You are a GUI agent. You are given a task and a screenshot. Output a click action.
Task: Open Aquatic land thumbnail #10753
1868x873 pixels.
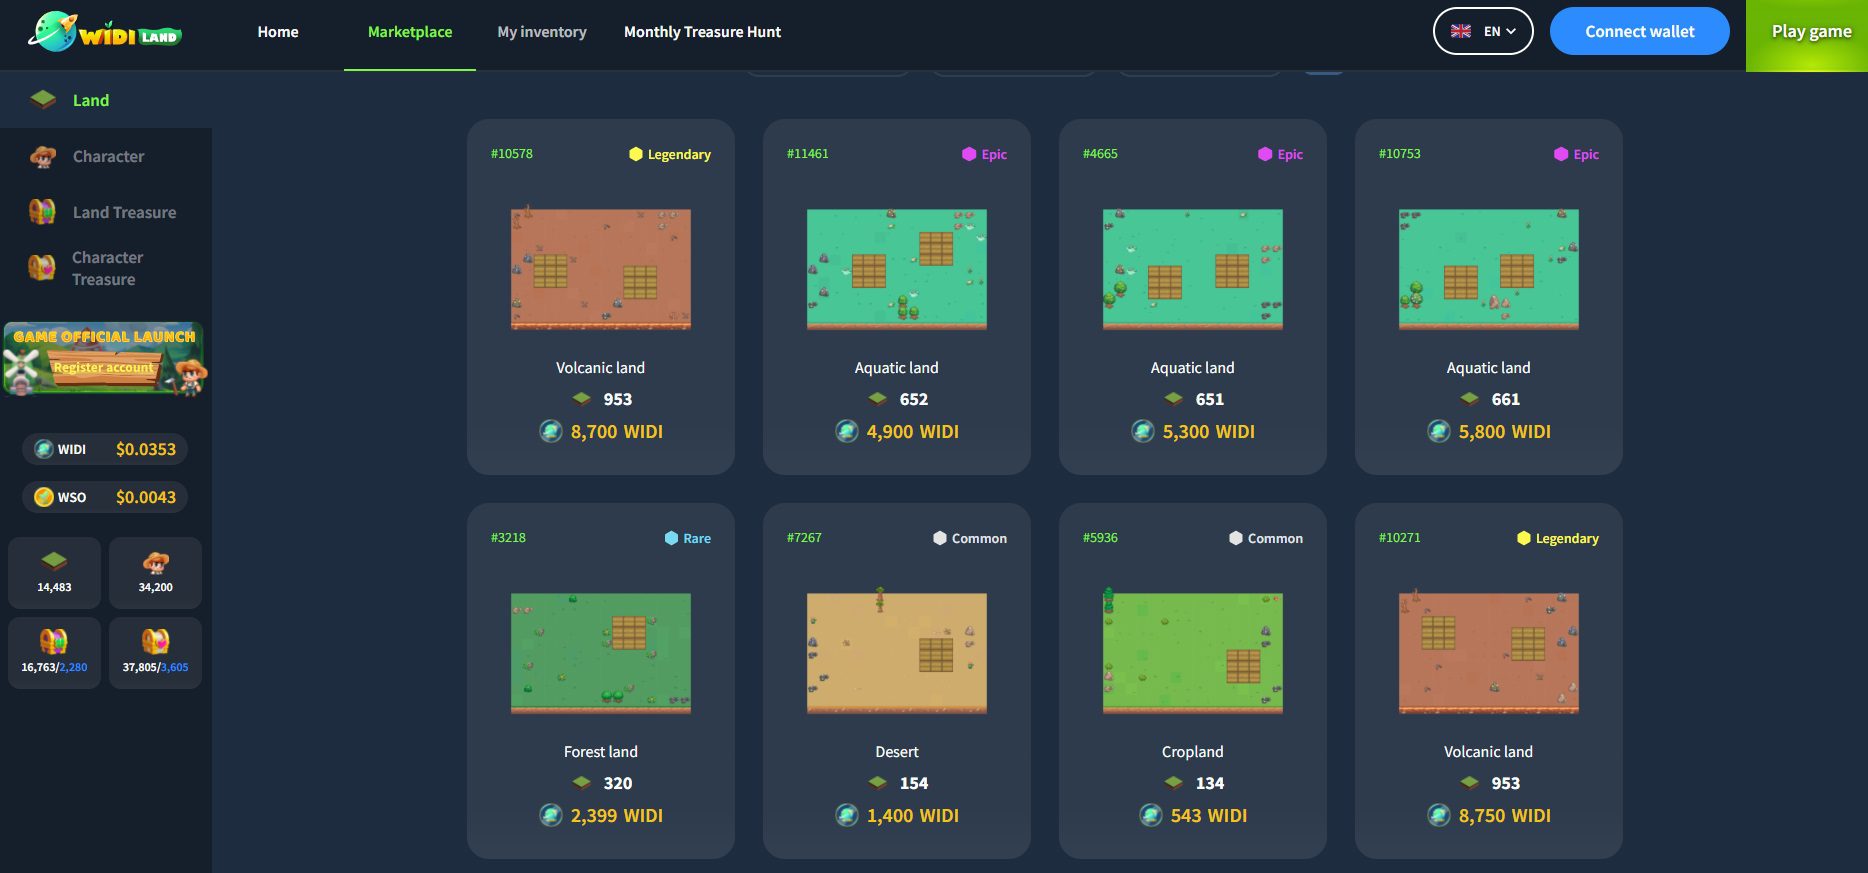pos(1489,269)
